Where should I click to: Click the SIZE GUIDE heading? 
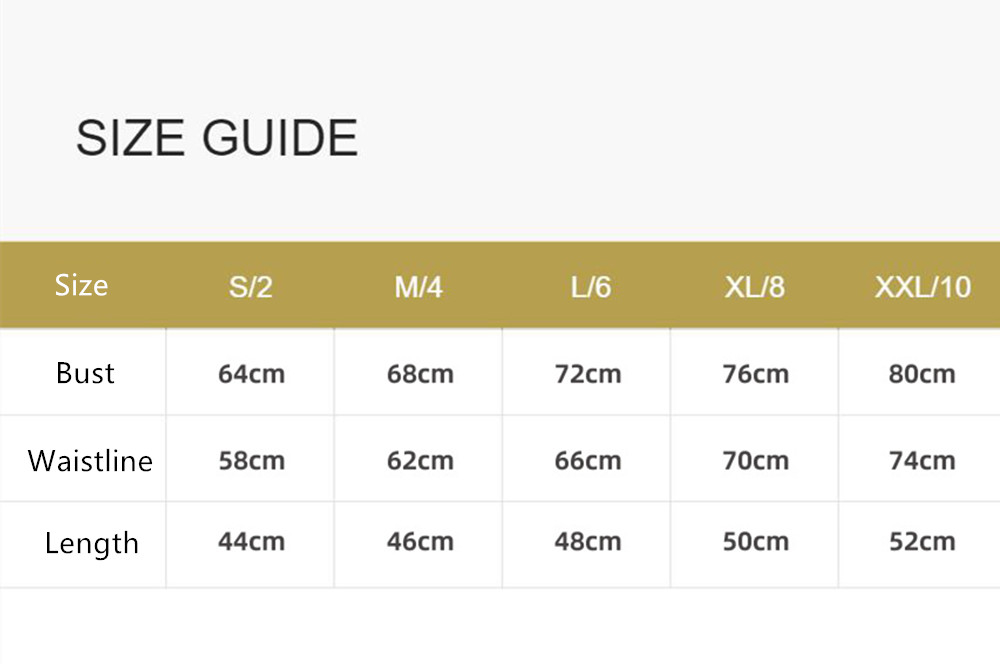217,138
